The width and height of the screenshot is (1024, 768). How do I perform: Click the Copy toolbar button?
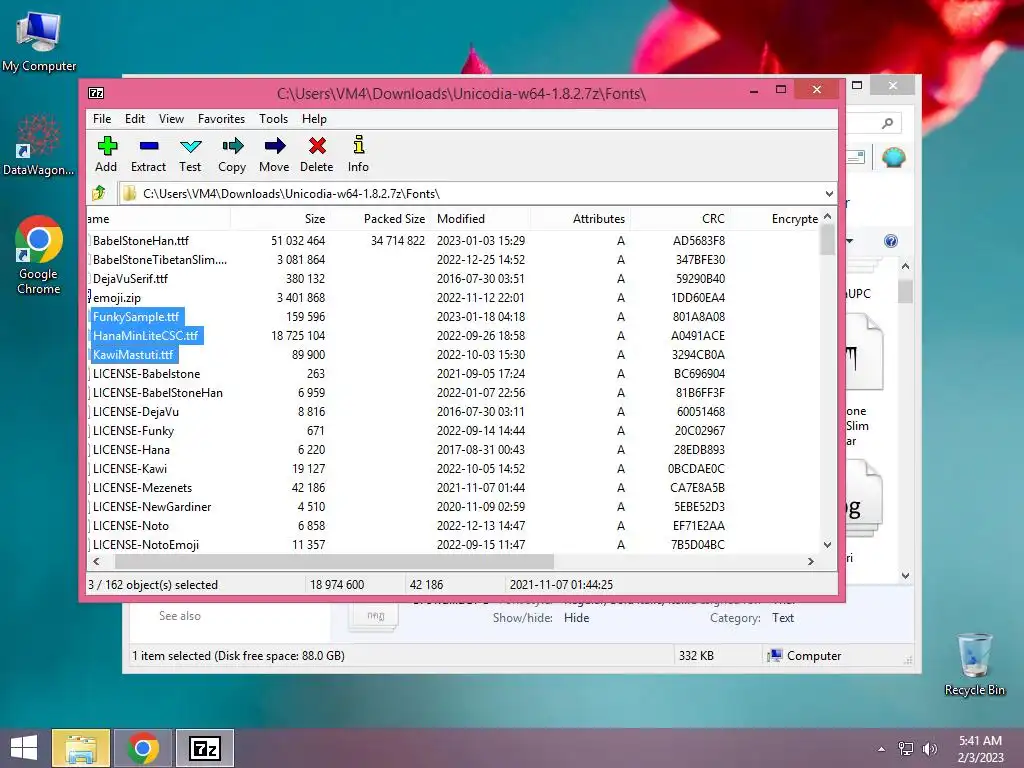(232, 155)
